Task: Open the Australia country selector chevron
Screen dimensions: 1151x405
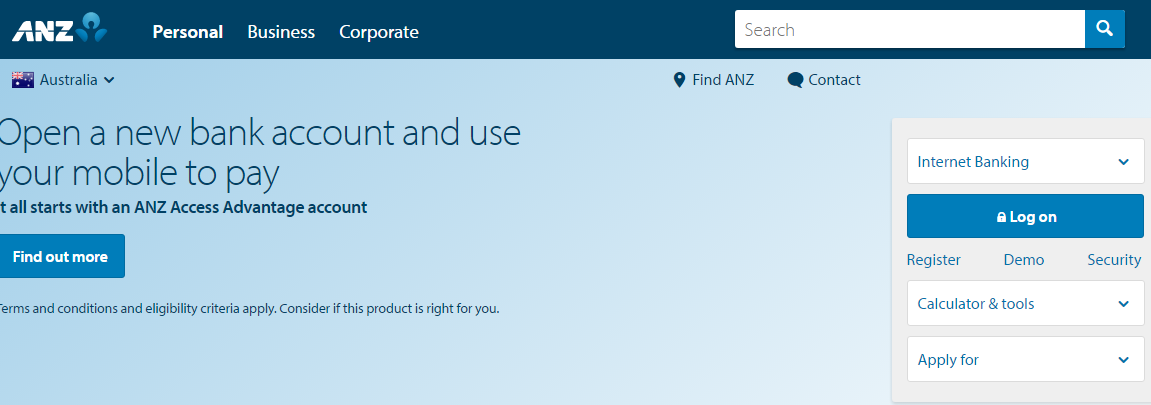Action: point(109,80)
